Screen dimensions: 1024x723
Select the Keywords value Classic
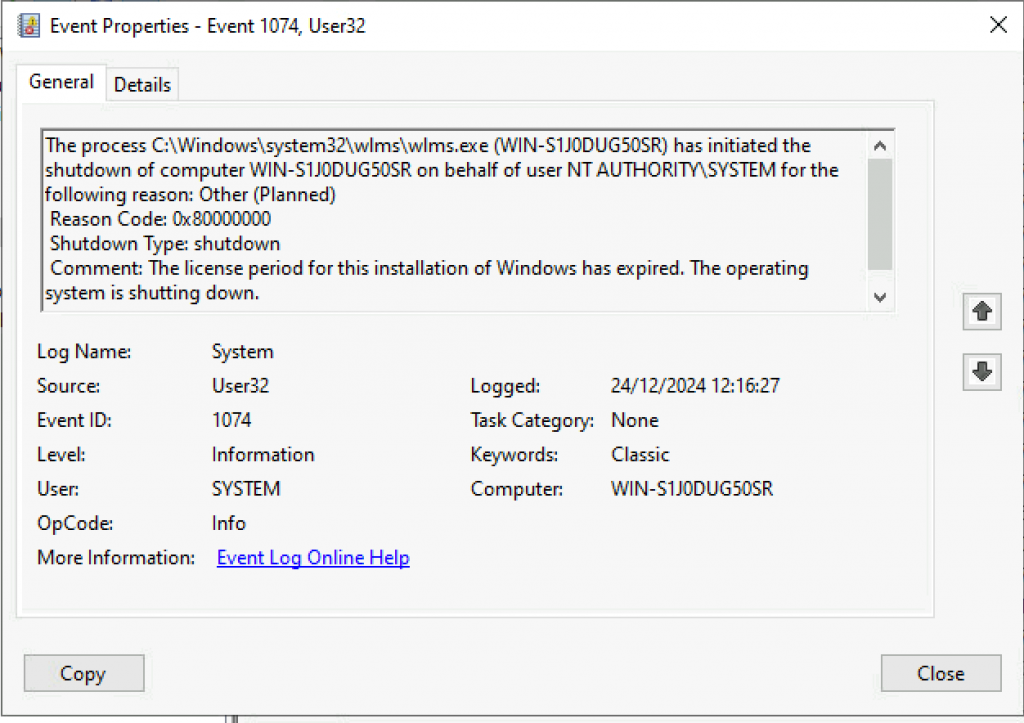[640, 455]
